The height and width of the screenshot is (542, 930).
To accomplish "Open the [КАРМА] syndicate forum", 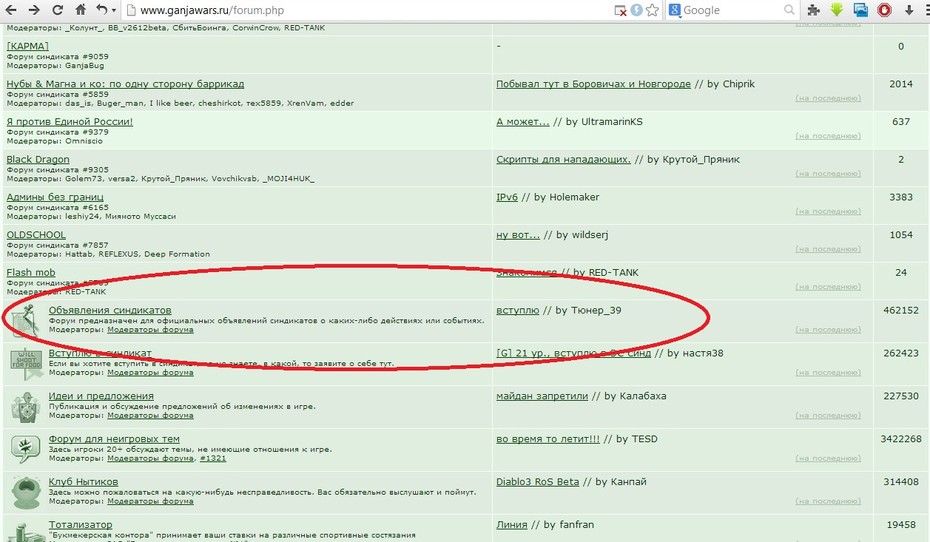I will (27, 46).
